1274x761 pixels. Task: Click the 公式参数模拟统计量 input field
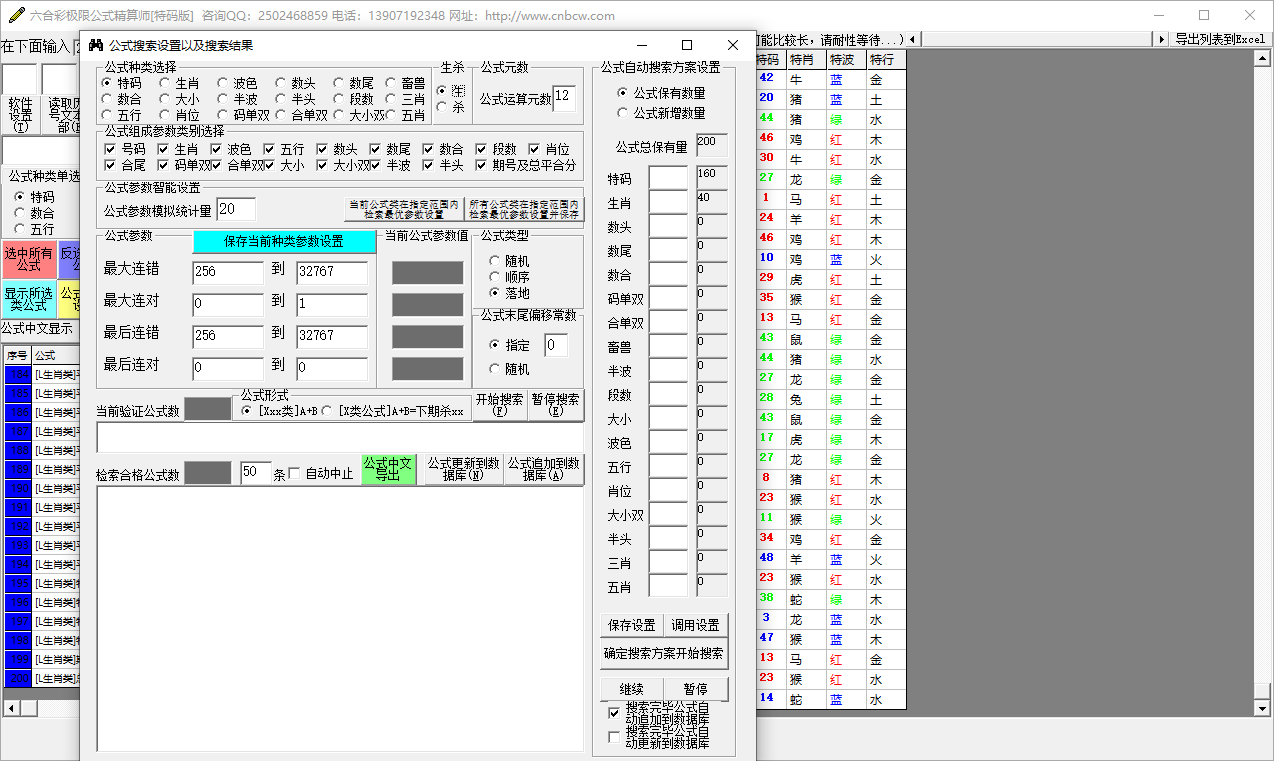[x=236, y=209]
